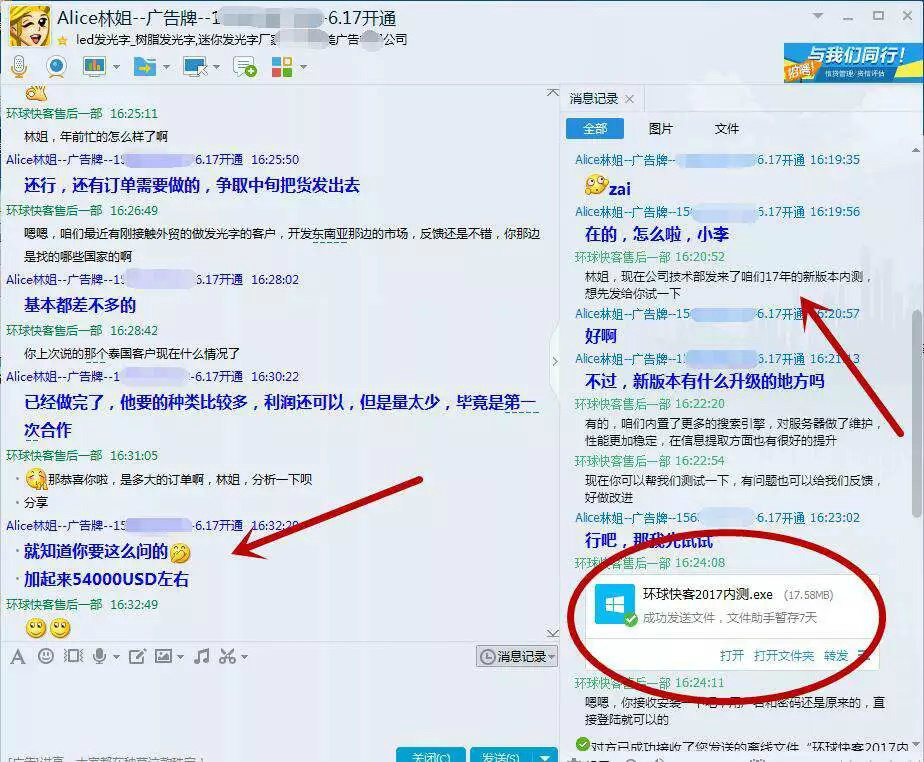Open the emoji picker smiley icon
The image size is (924, 762).
pos(46,656)
